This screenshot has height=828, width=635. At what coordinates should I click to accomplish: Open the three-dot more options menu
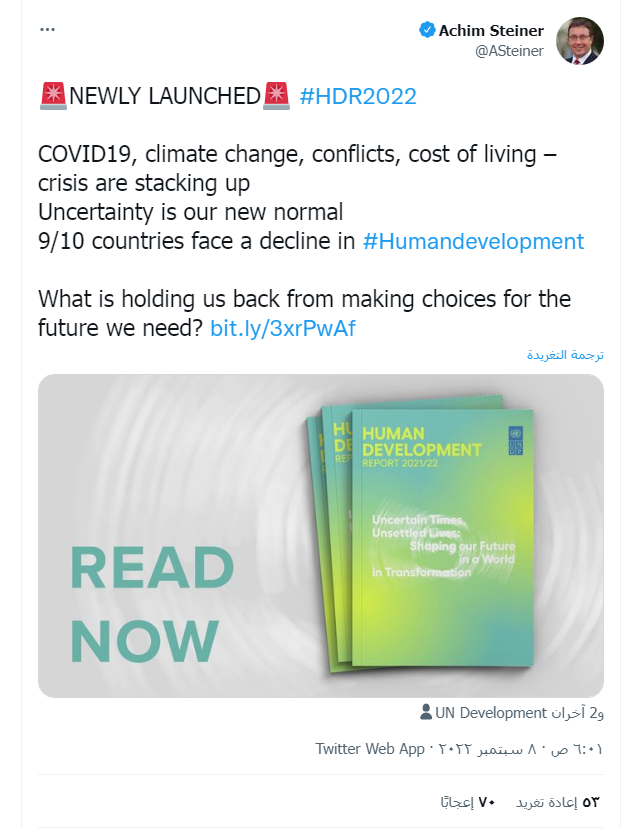pos(48,30)
